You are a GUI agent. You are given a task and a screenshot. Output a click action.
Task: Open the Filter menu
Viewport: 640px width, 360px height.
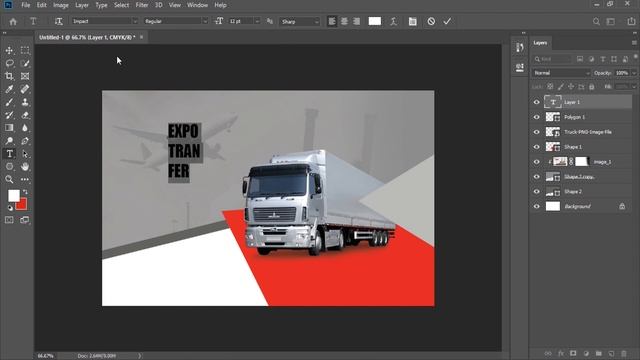pyautogui.click(x=142, y=5)
